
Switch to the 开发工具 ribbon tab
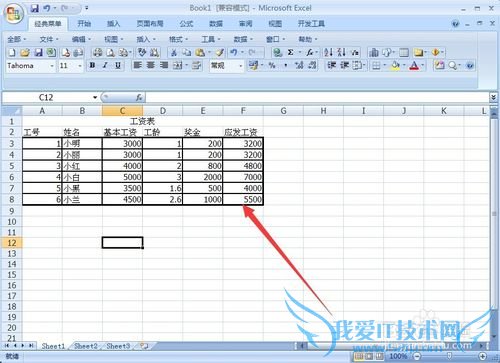pos(311,23)
